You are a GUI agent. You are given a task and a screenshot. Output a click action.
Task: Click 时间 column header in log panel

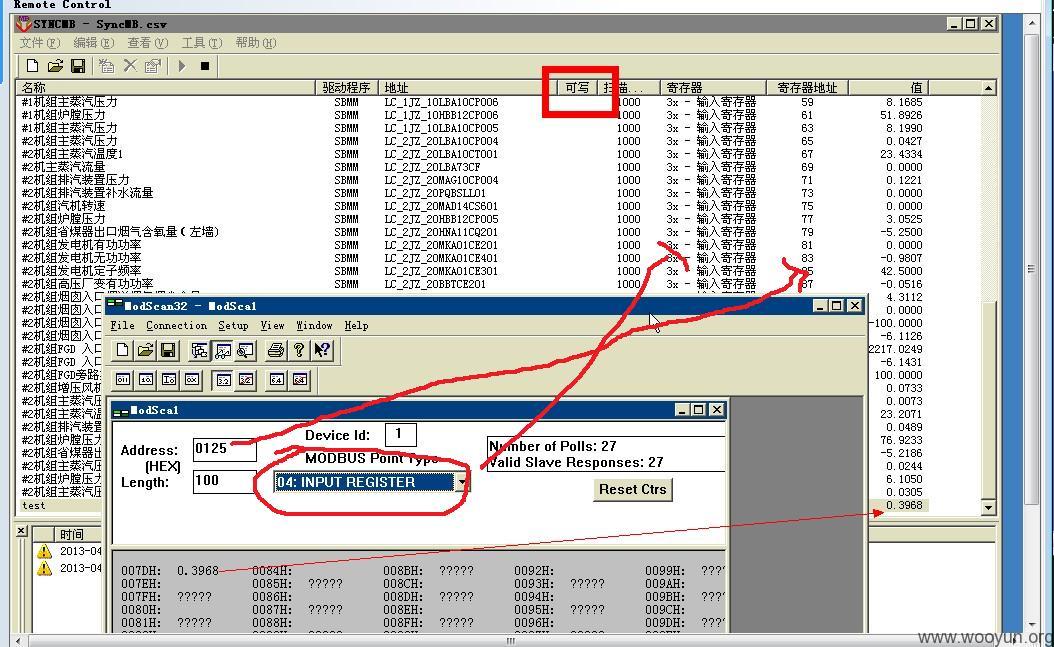(71, 534)
